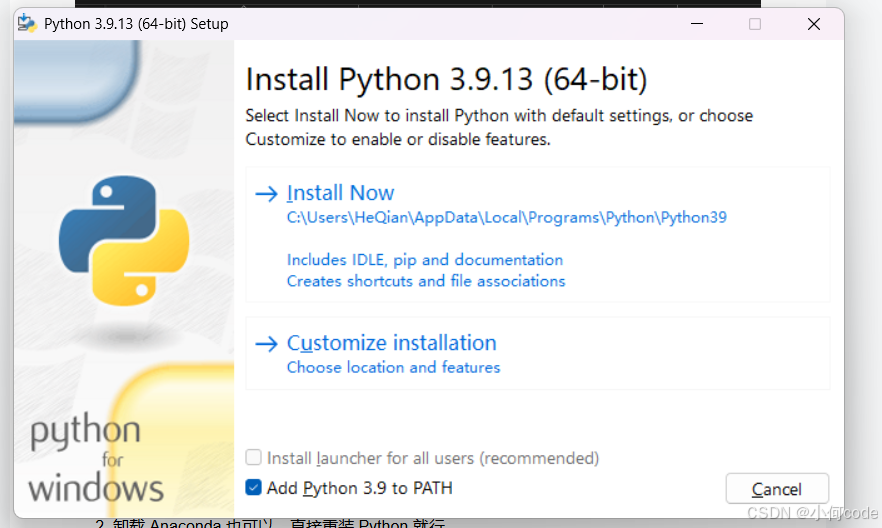
Task: Click Install Now option
Action: 538,234
